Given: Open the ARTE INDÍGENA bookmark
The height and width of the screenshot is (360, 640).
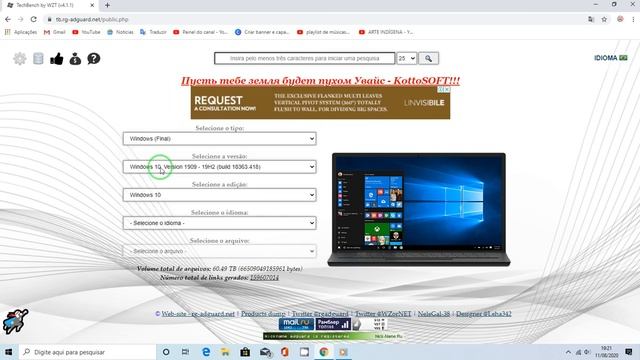Looking at the screenshot, I should coord(386,32).
